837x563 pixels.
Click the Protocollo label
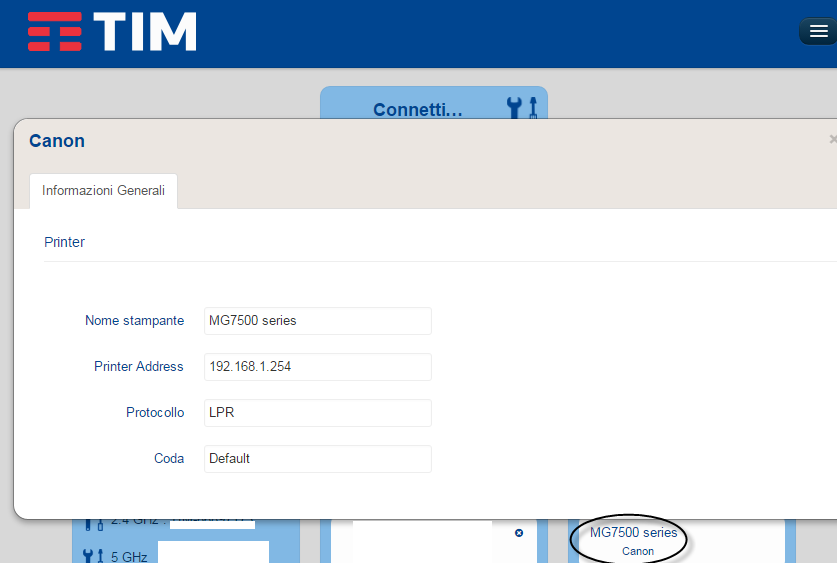155,413
